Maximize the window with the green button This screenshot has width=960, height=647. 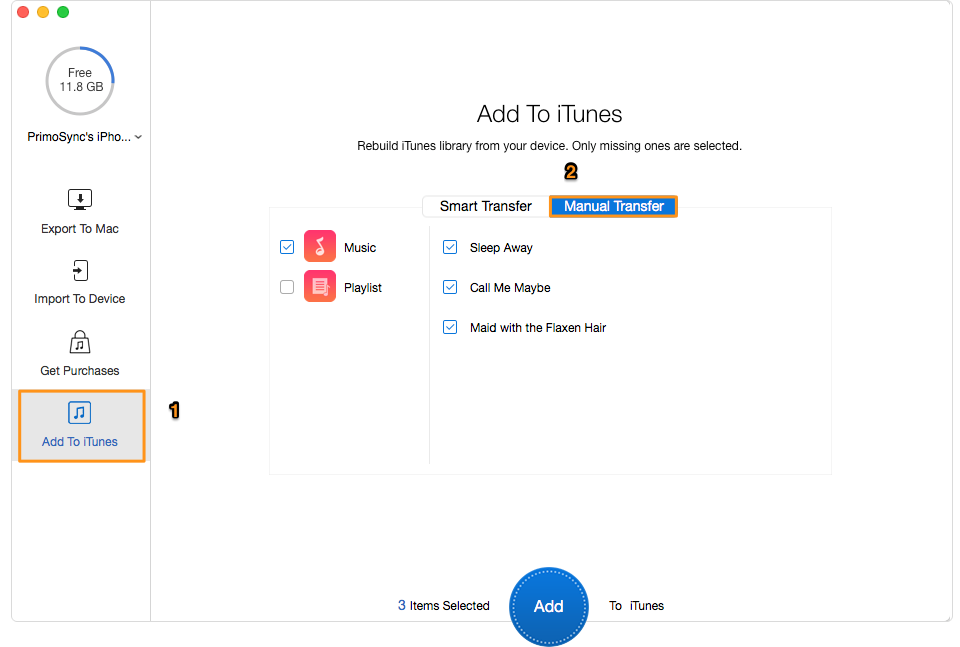coord(63,12)
